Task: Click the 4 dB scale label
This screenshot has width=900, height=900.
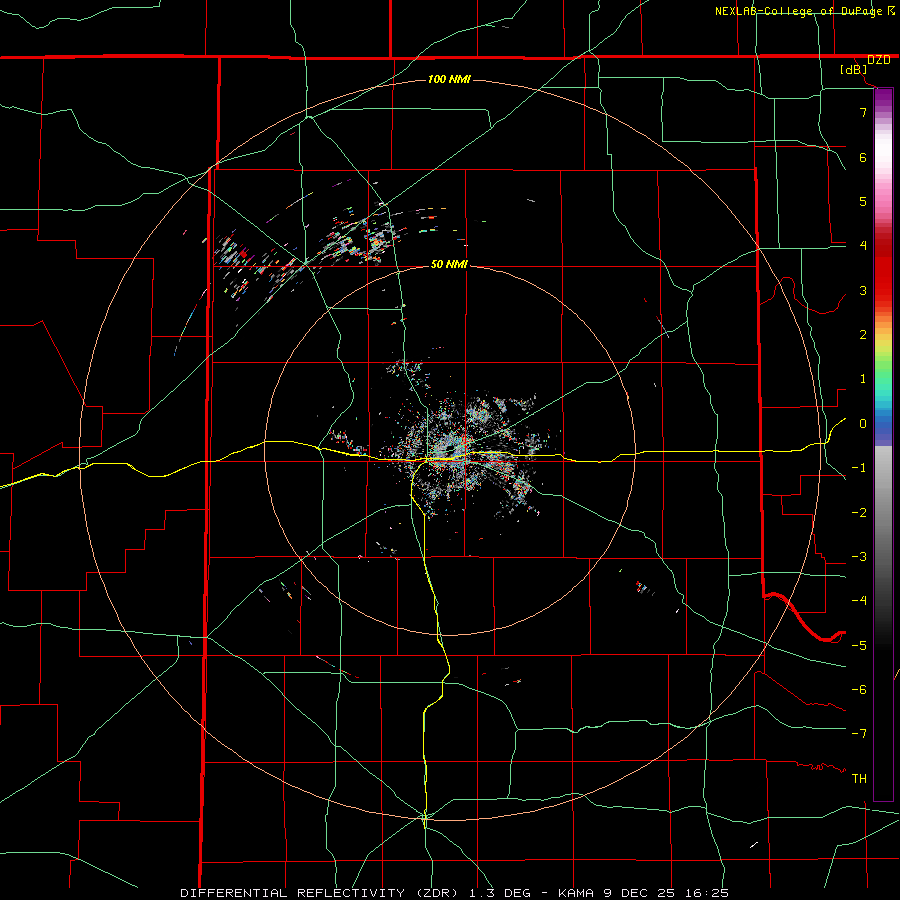Action: click(863, 246)
